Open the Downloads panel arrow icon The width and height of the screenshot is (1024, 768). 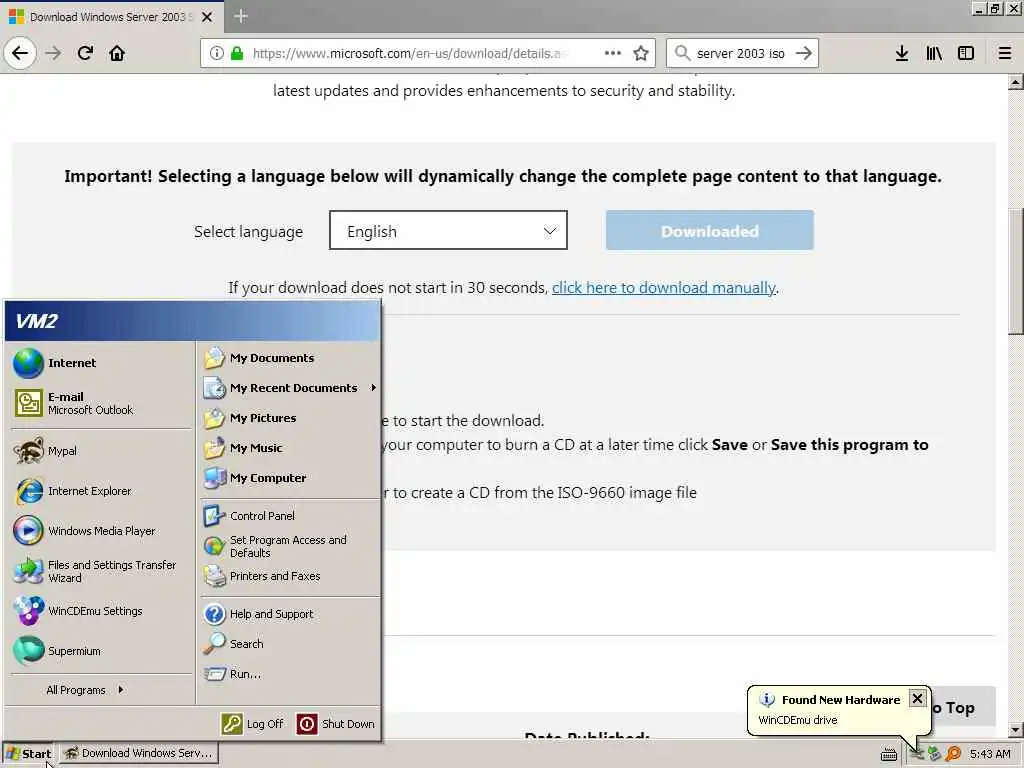pyautogui.click(x=902, y=53)
